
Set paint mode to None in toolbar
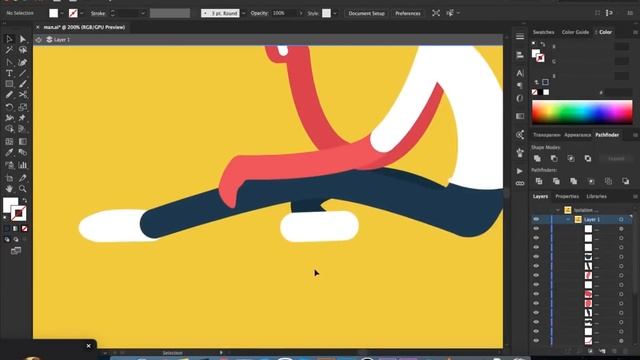point(24,229)
